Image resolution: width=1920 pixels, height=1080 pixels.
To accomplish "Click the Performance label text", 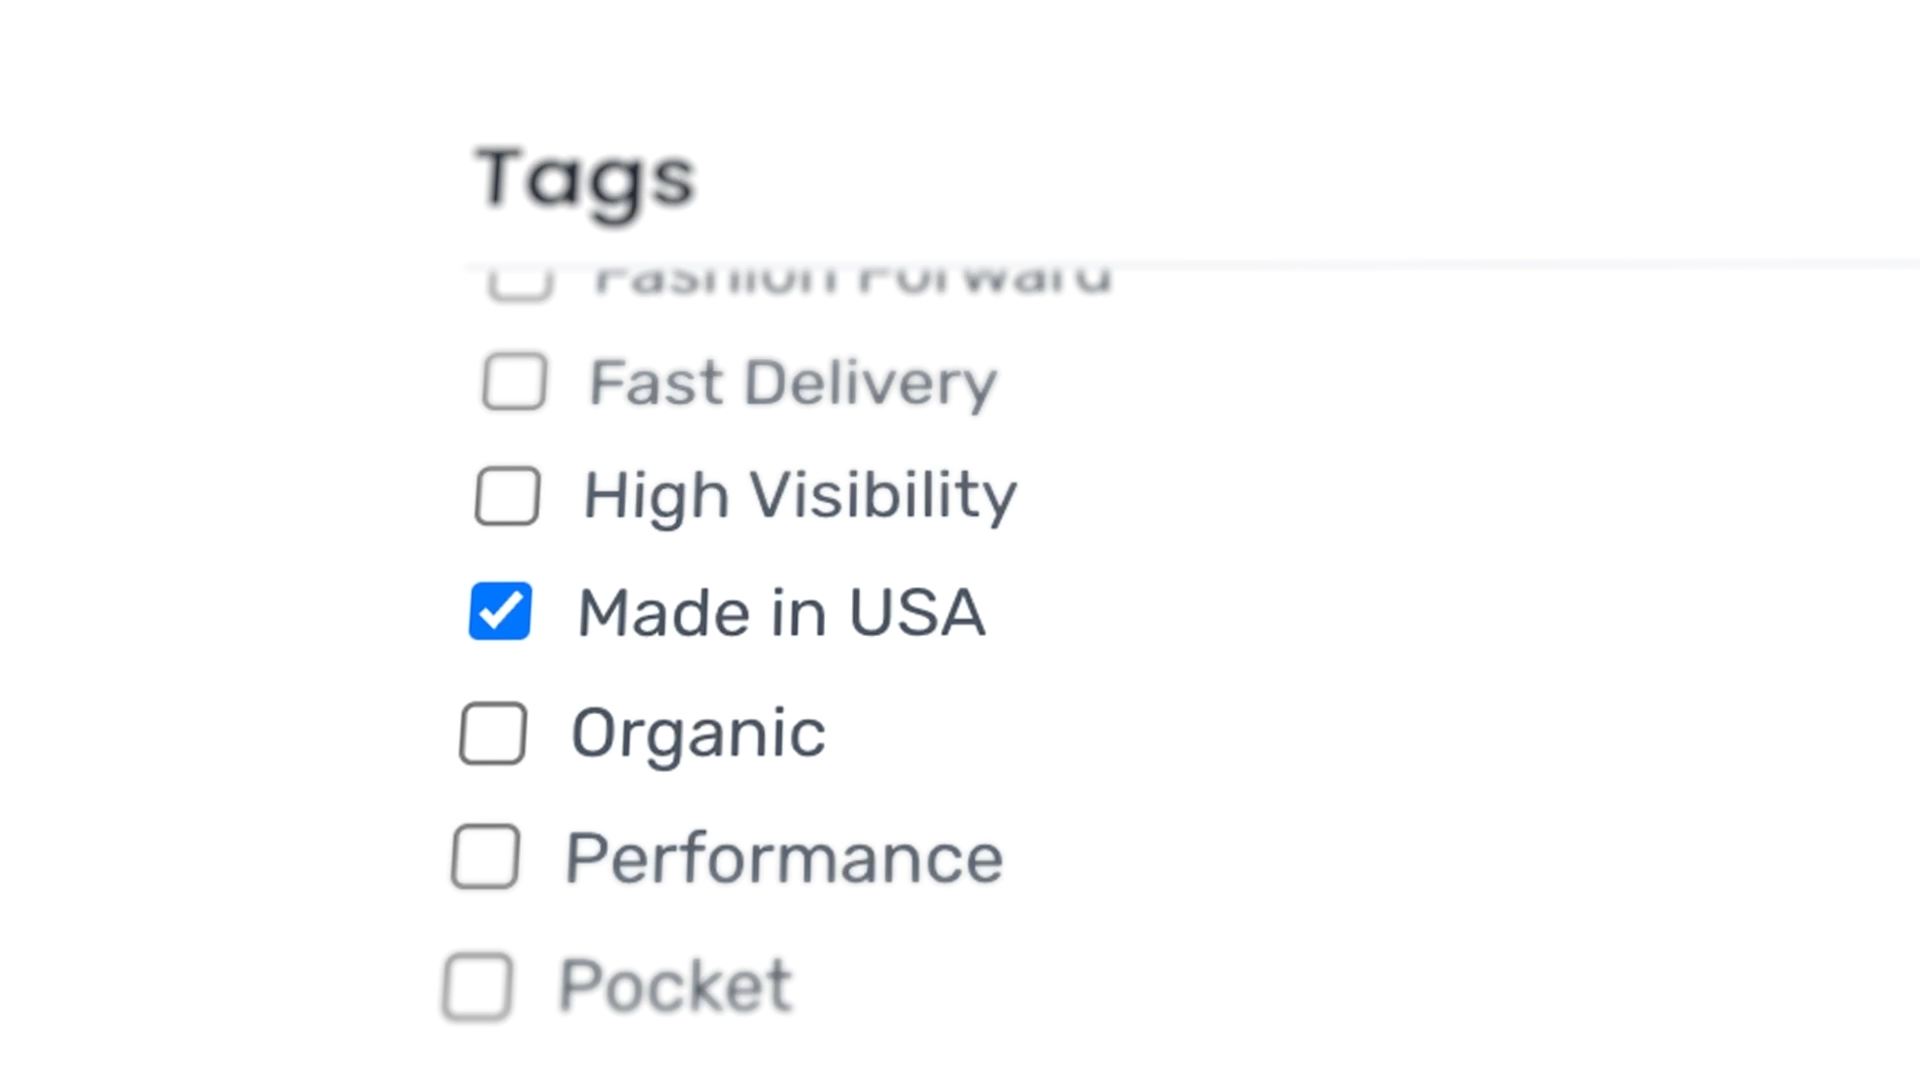I will [783, 858].
